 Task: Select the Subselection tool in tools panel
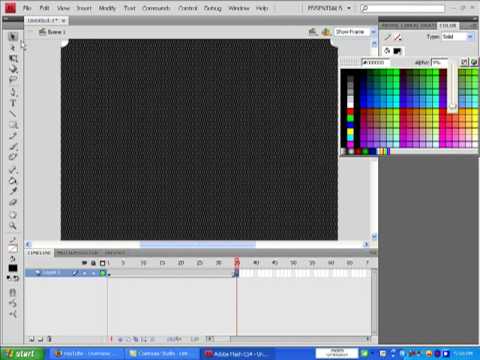click(13, 48)
